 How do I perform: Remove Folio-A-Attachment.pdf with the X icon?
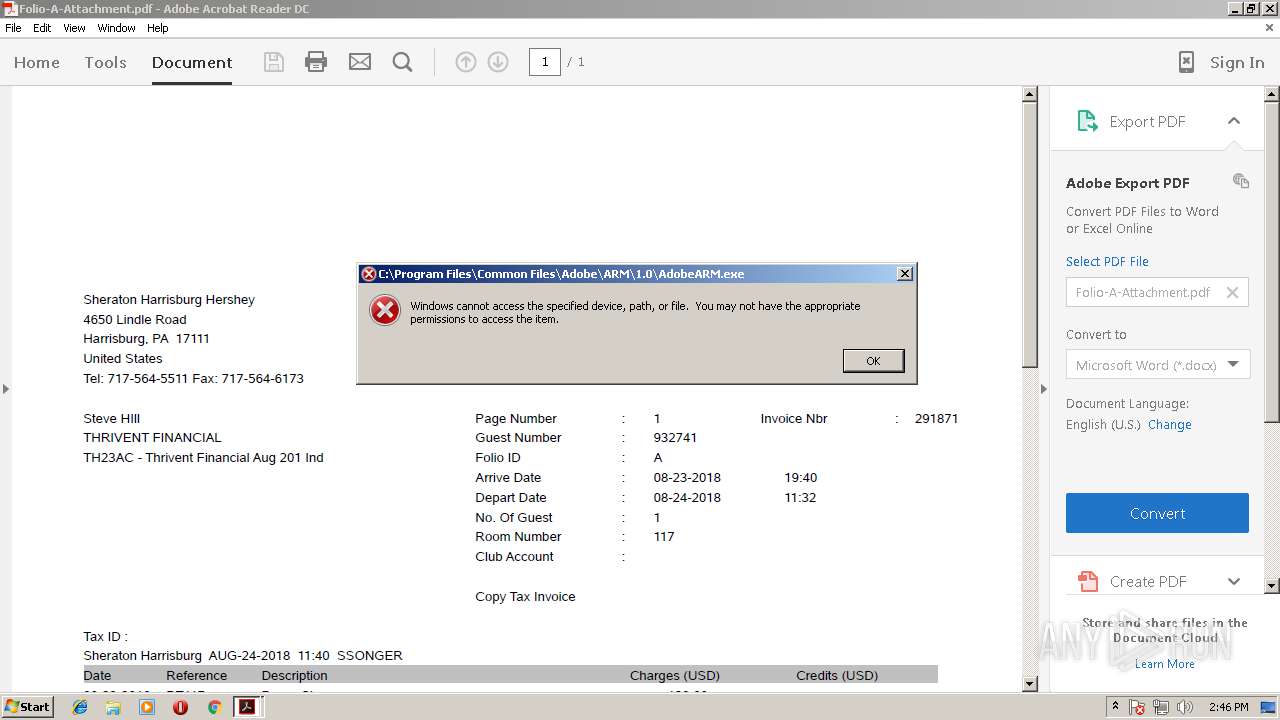1232,292
